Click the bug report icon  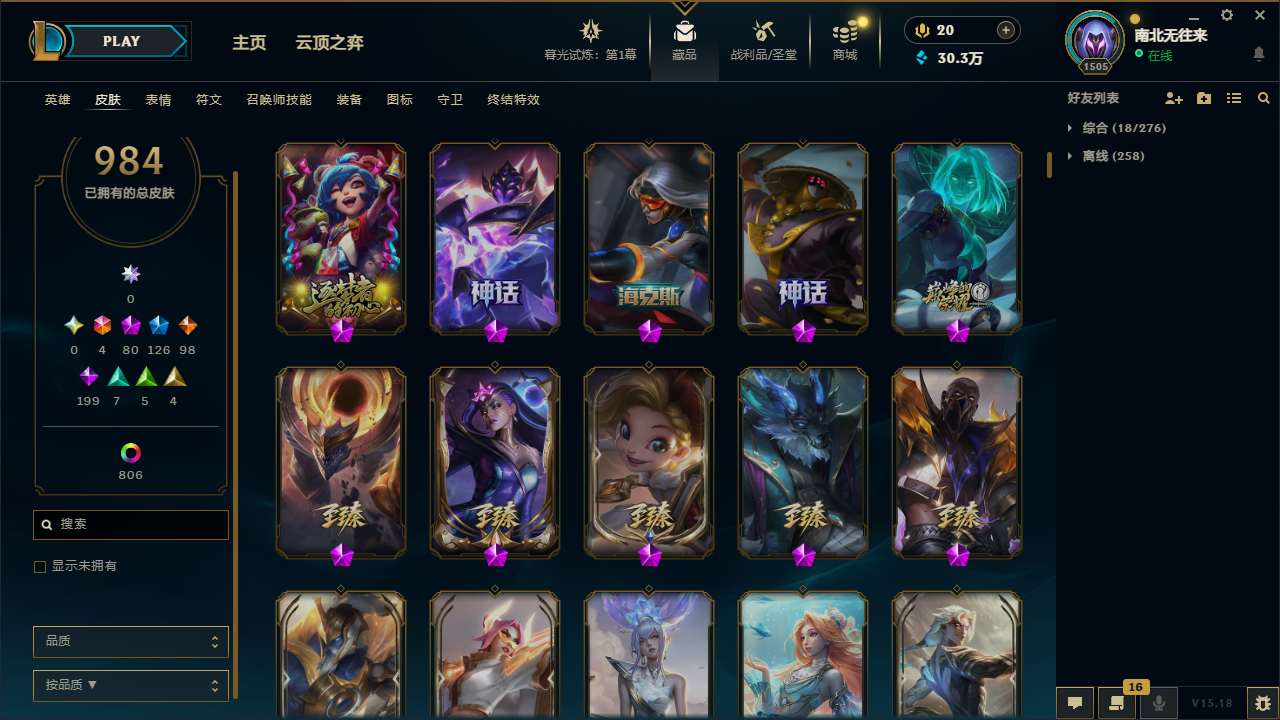pos(1263,703)
